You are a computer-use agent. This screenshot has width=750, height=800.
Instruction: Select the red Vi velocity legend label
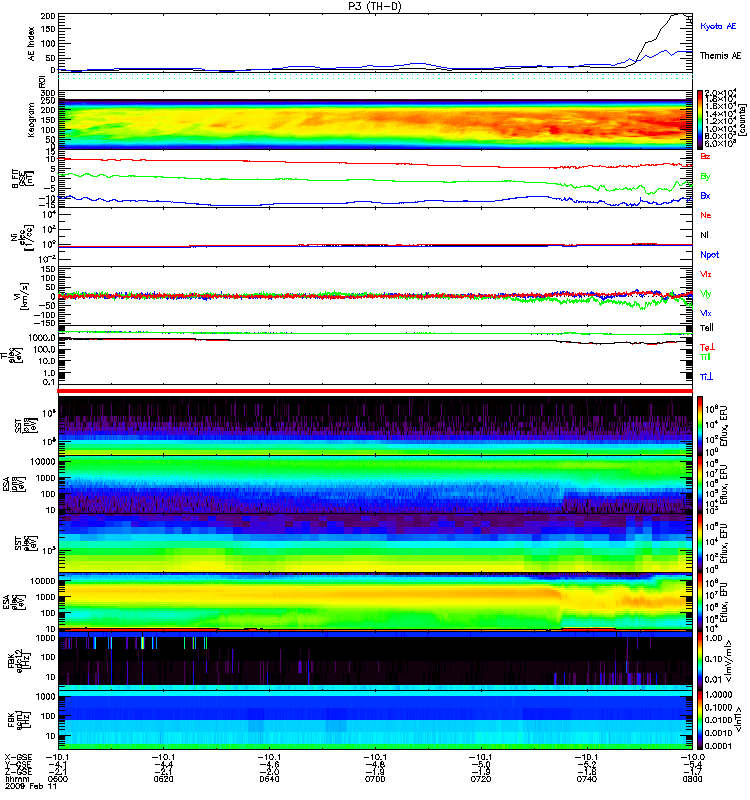tap(705, 274)
